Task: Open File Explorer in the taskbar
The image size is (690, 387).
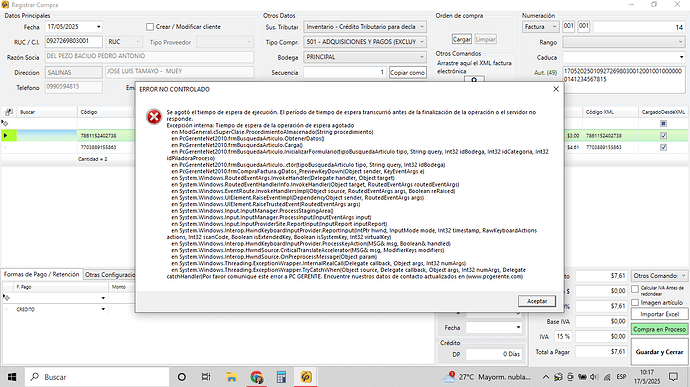Action: [231, 377]
